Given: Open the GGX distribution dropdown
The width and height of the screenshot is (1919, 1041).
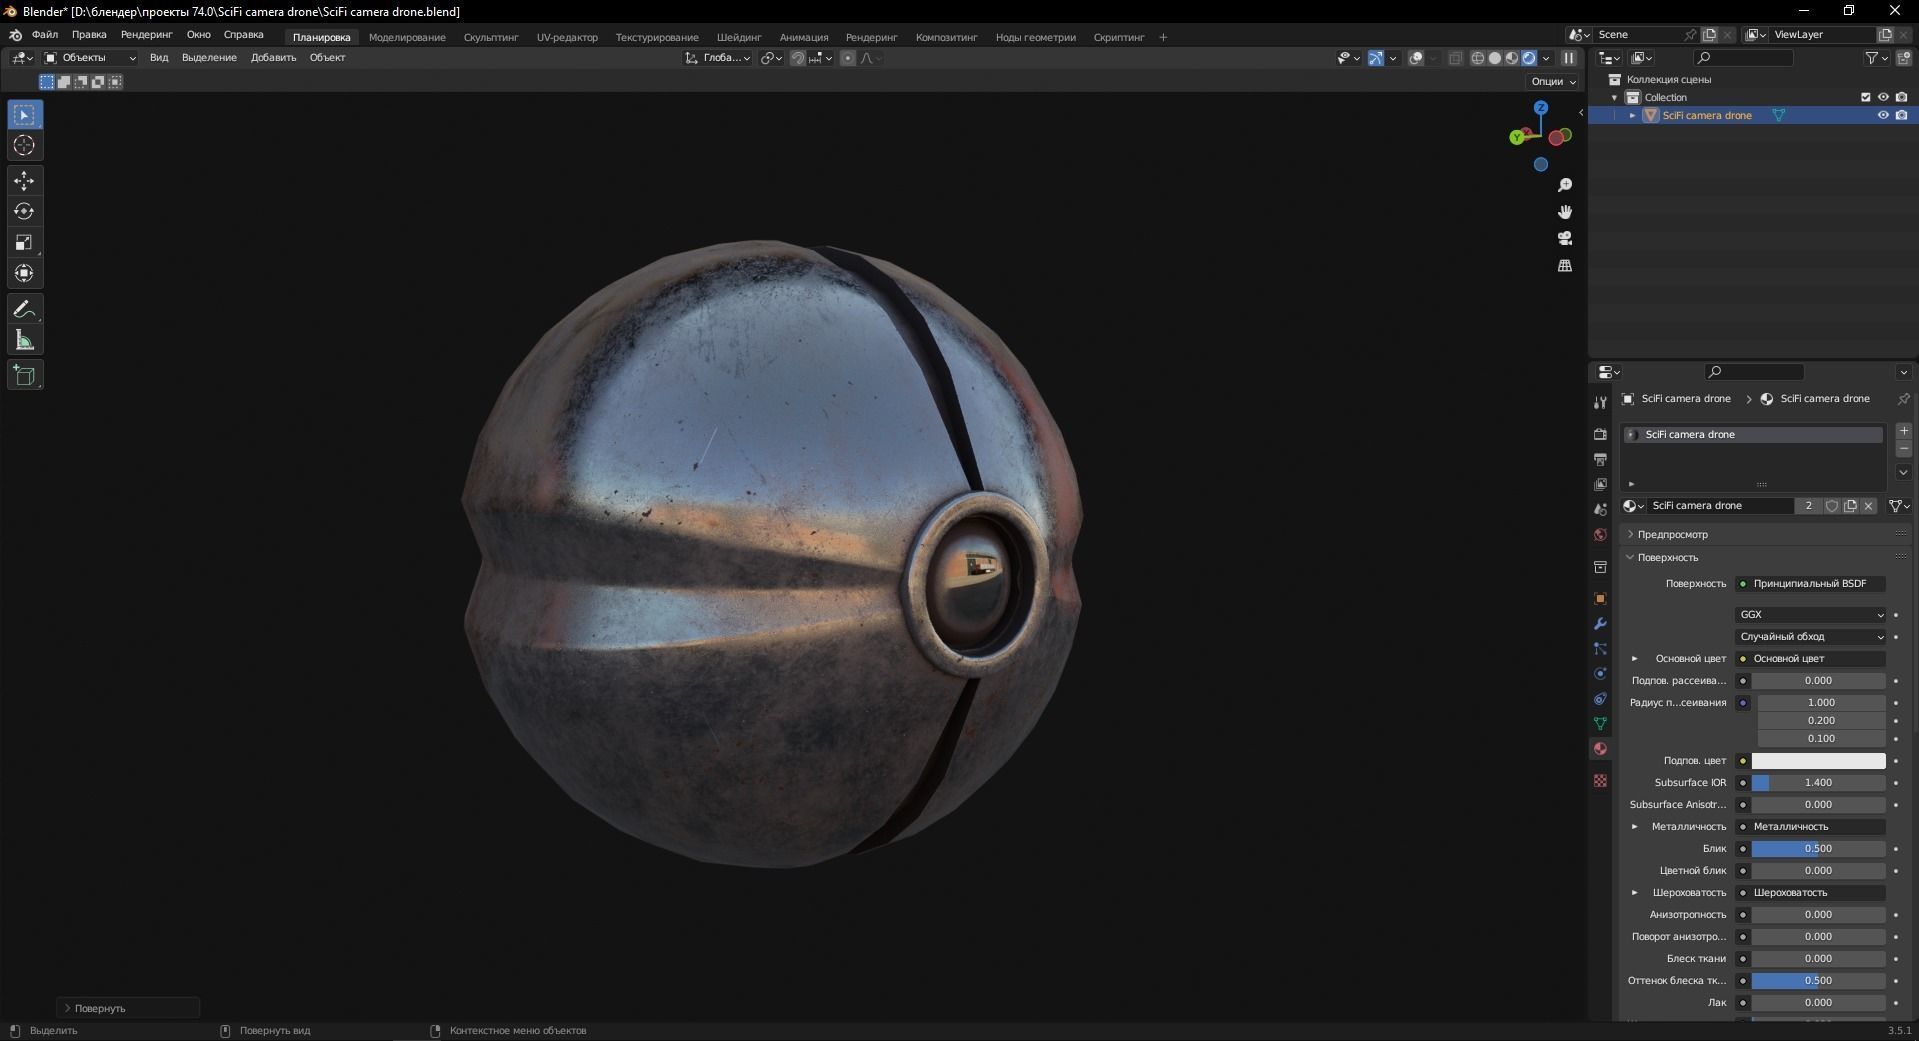Looking at the screenshot, I should point(1811,614).
